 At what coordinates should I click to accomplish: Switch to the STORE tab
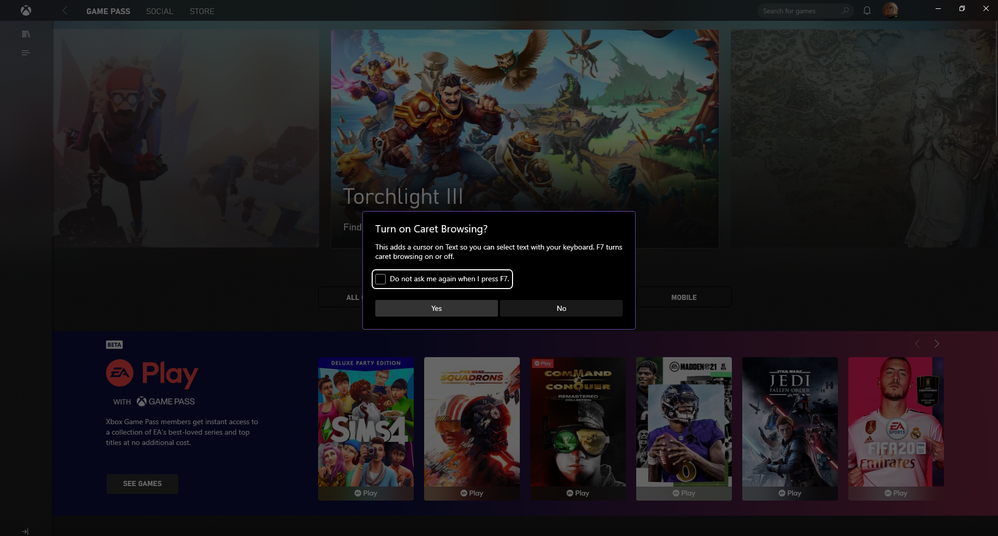202,11
